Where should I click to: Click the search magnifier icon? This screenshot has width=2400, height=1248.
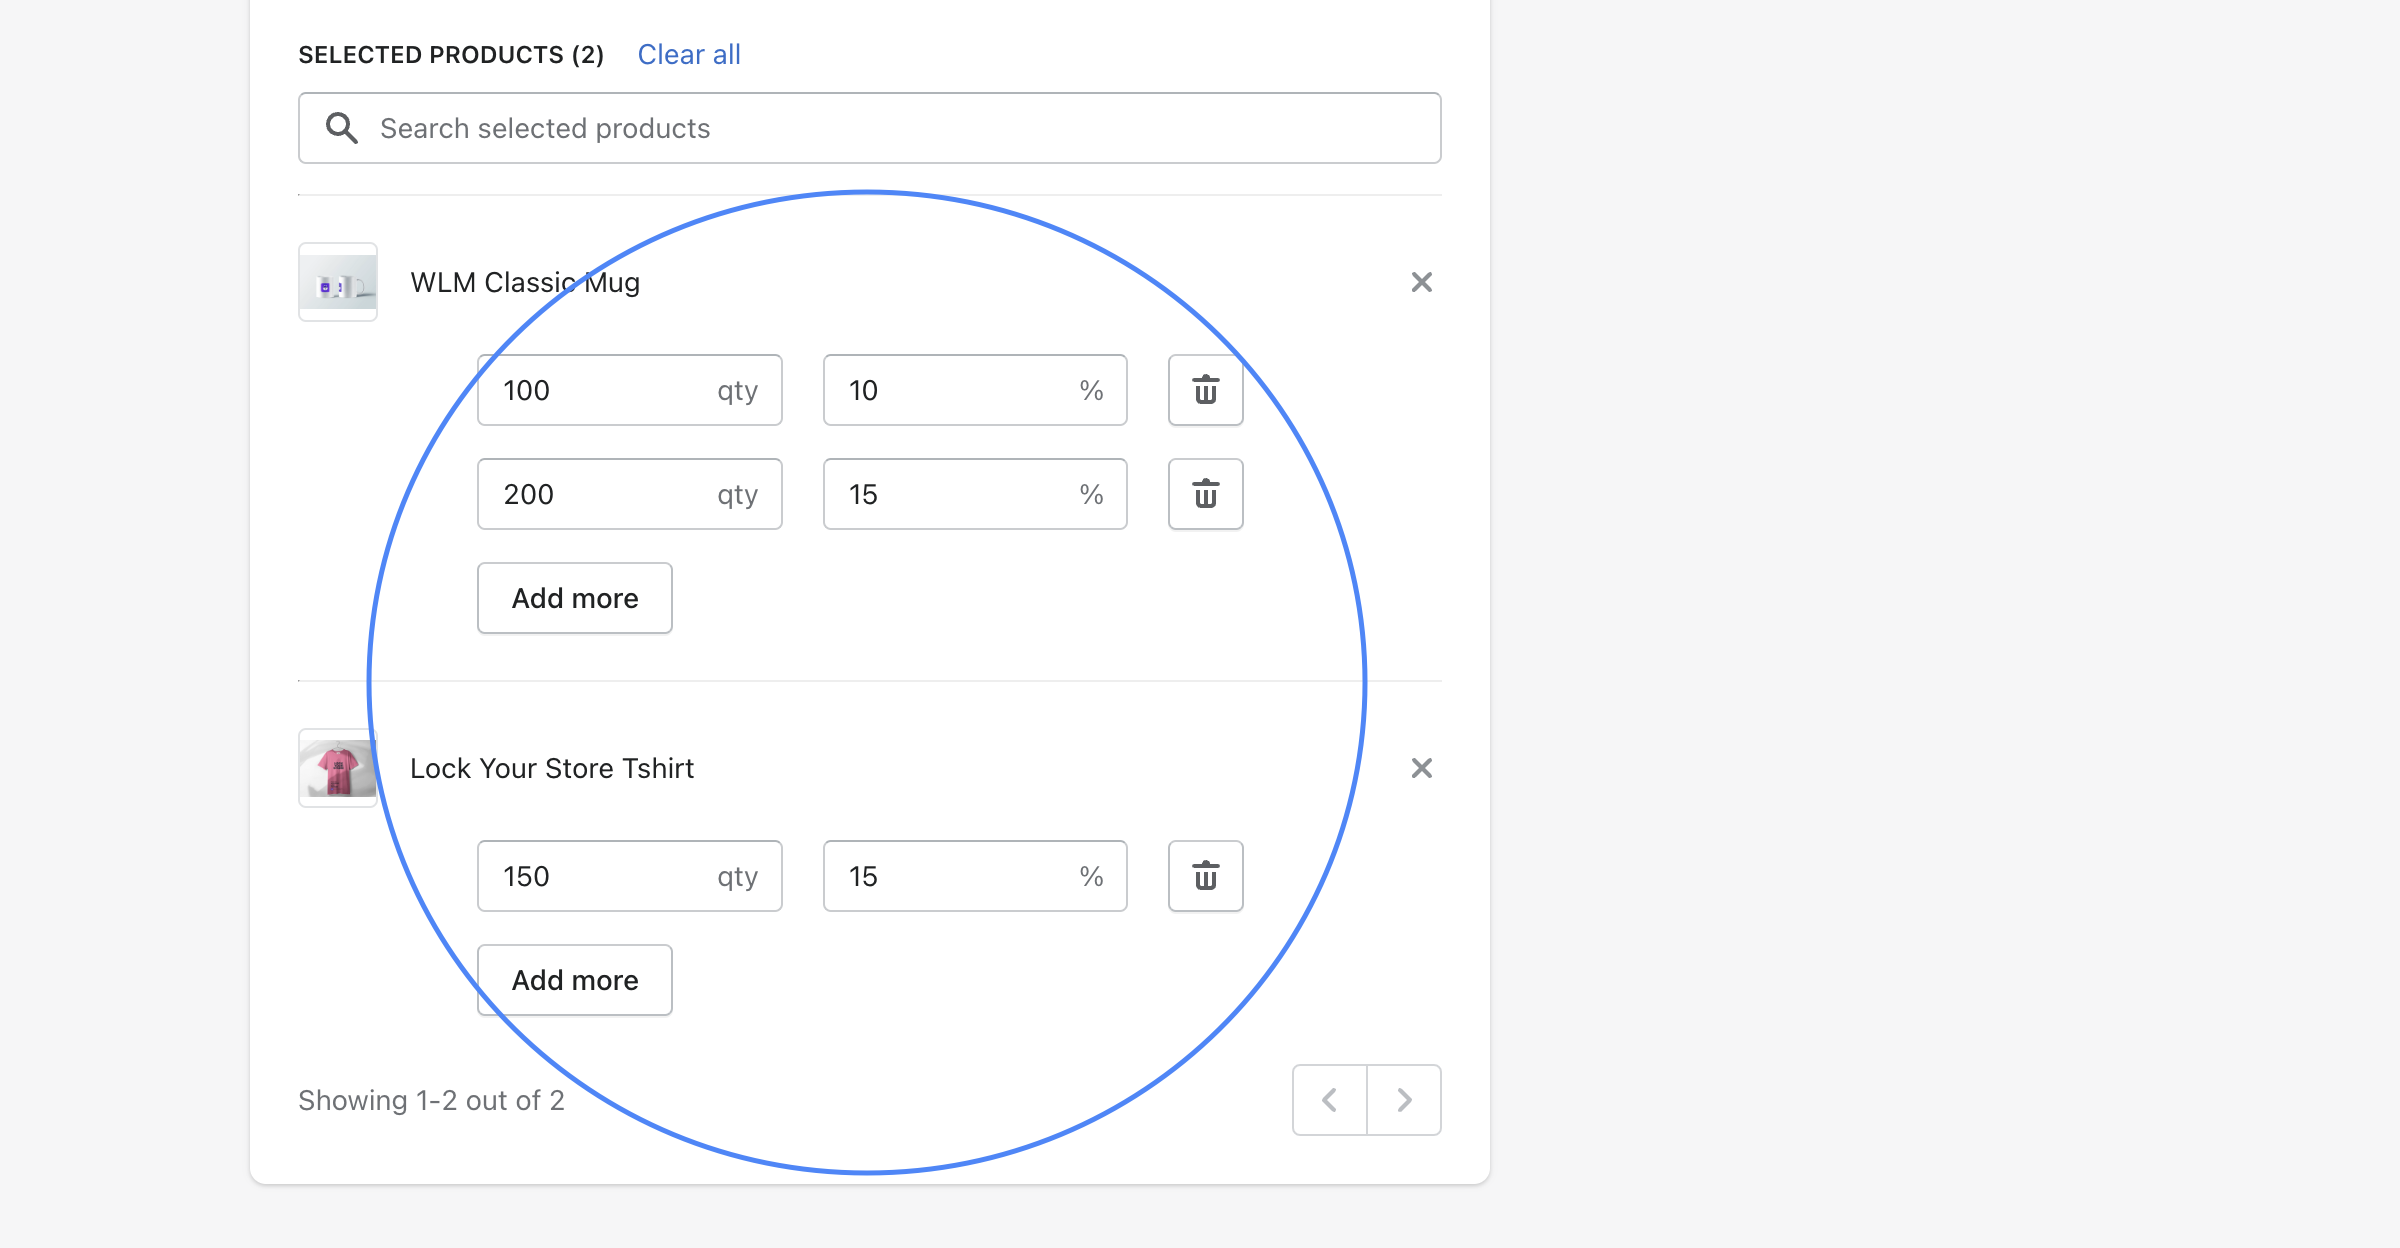[x=341, y=128]
